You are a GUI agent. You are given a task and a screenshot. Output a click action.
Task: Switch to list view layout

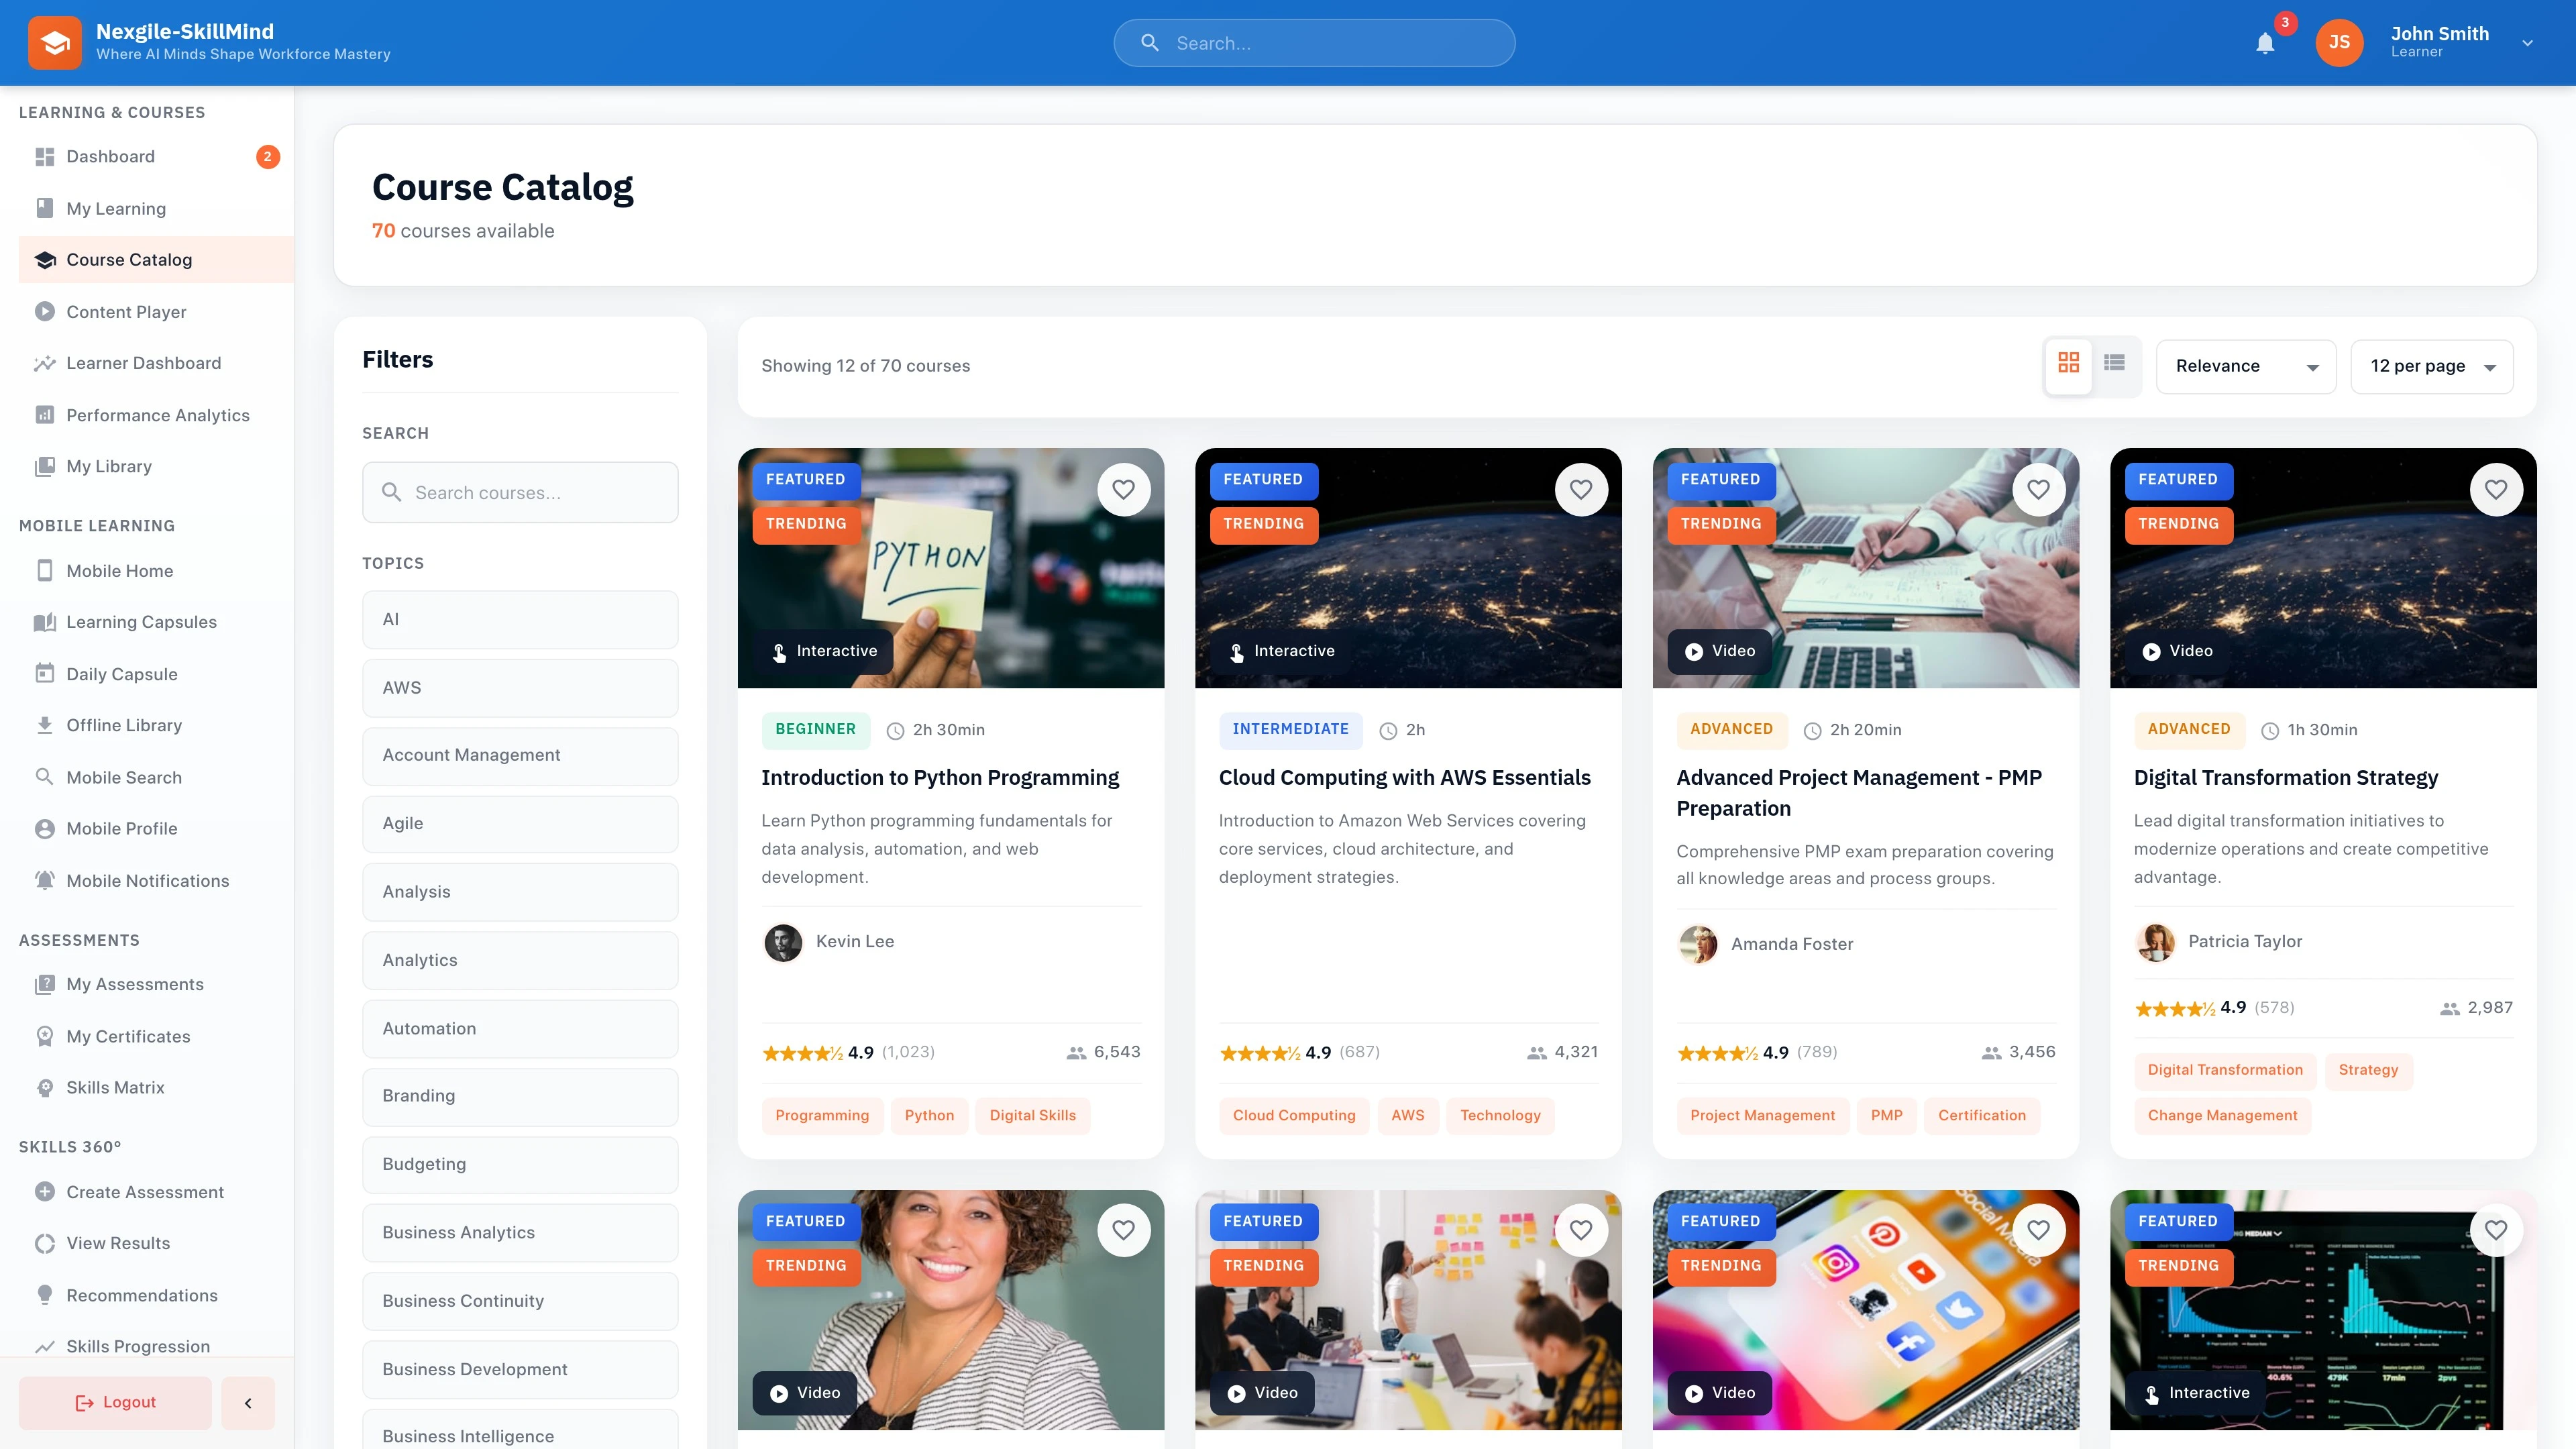click(x=2114, y=365)
